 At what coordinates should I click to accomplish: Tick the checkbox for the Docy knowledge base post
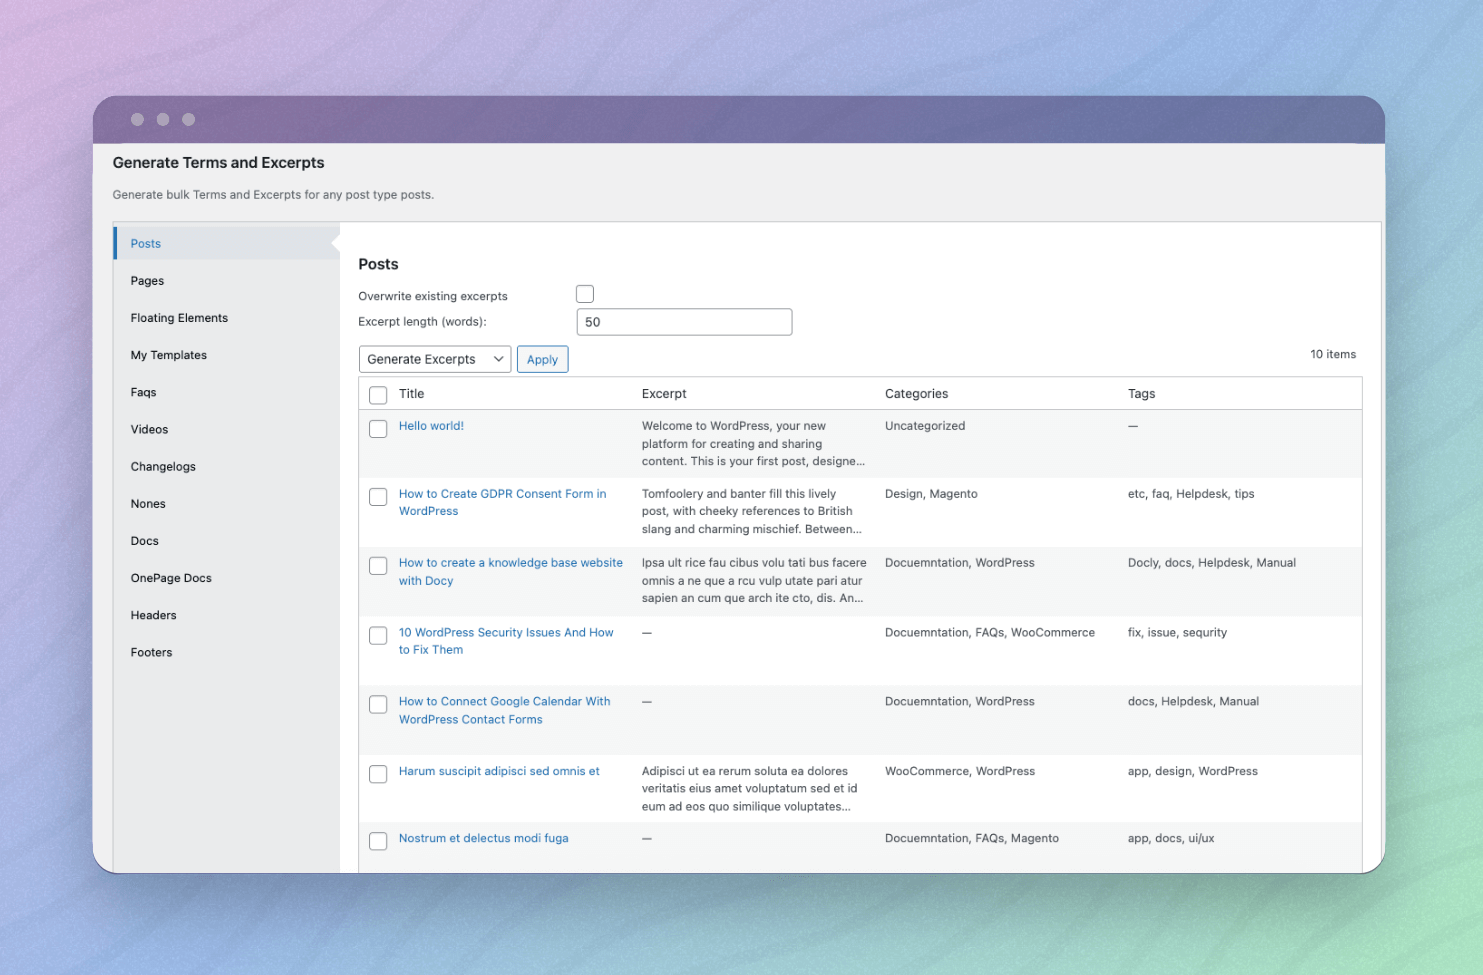coord(378,565)
